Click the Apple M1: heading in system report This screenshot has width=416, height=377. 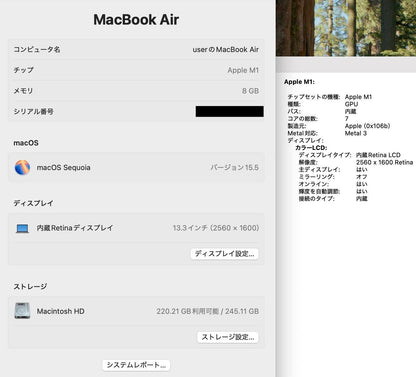pos(299,82)
